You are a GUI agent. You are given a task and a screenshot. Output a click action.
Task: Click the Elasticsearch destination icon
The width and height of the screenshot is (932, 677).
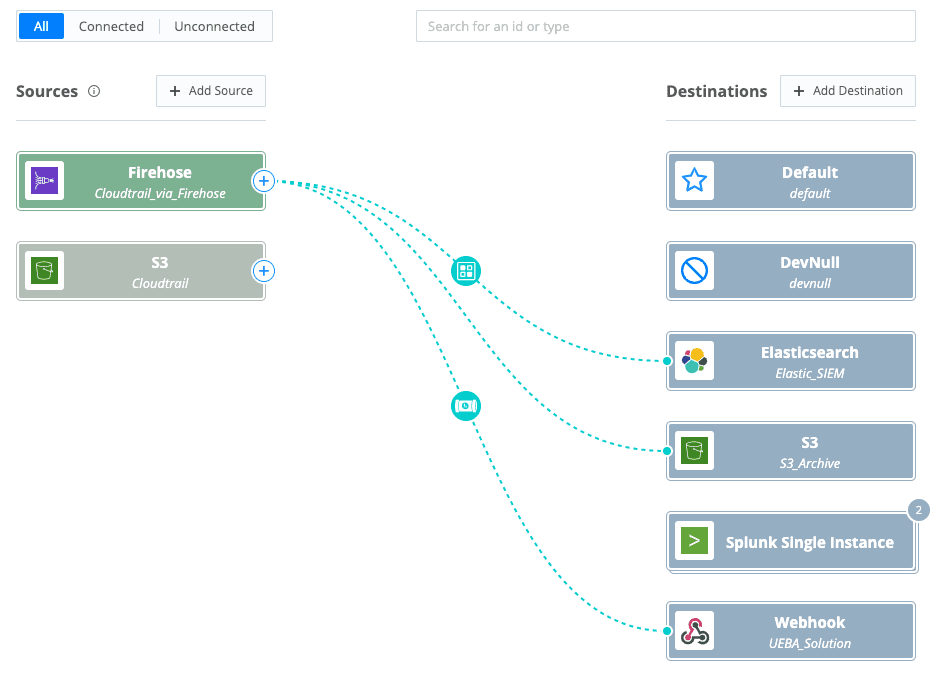[694, 361]
